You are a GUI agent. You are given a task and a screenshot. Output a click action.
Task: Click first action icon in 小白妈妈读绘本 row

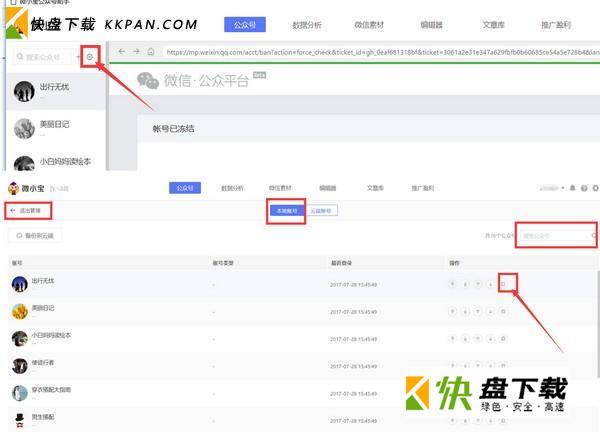pyautogui.click(x=452, y=338)
